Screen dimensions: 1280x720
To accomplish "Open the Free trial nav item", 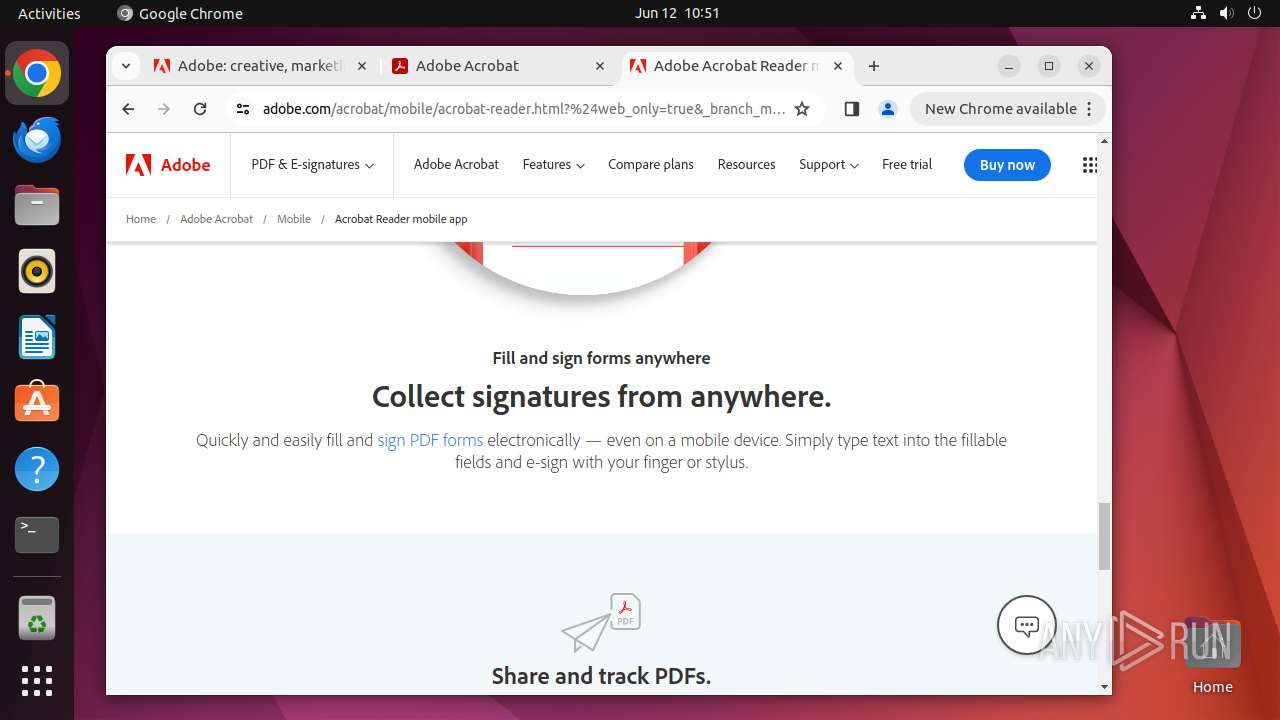I will [x=907, y=165].
